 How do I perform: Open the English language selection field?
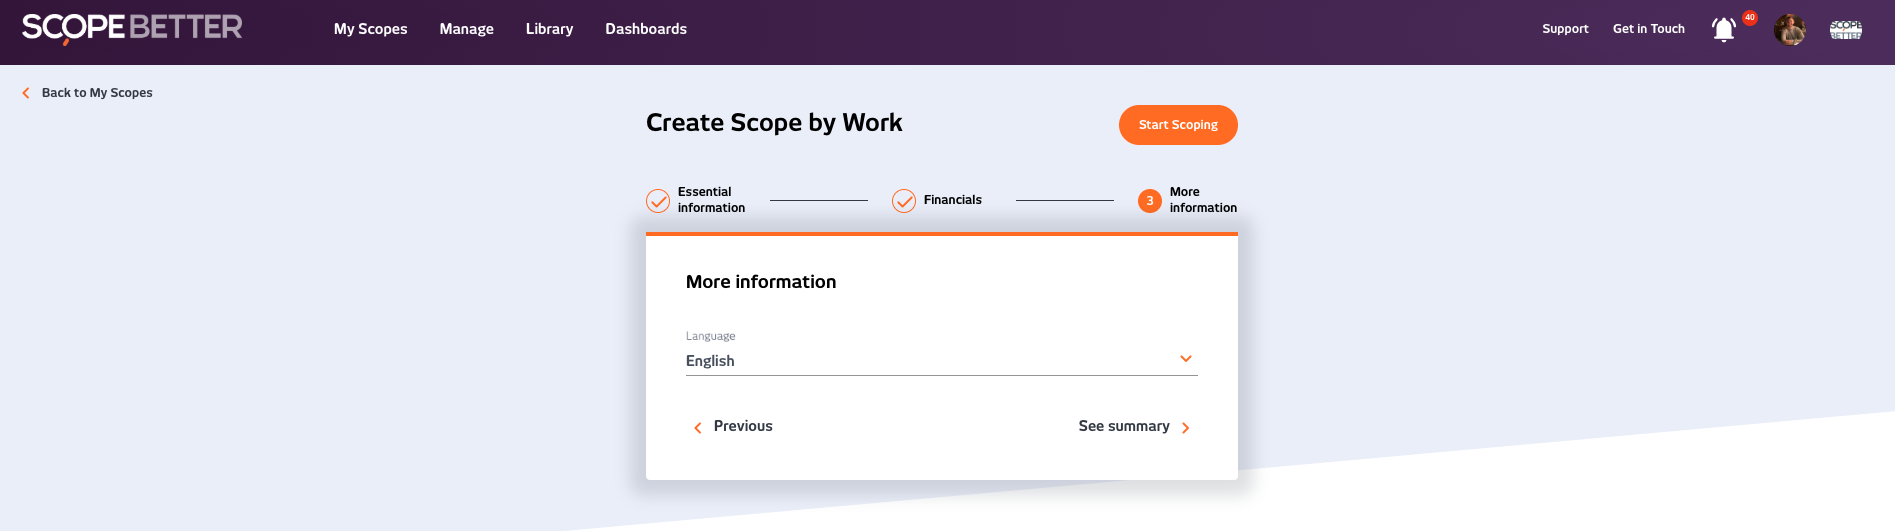(x=930, y=361)
